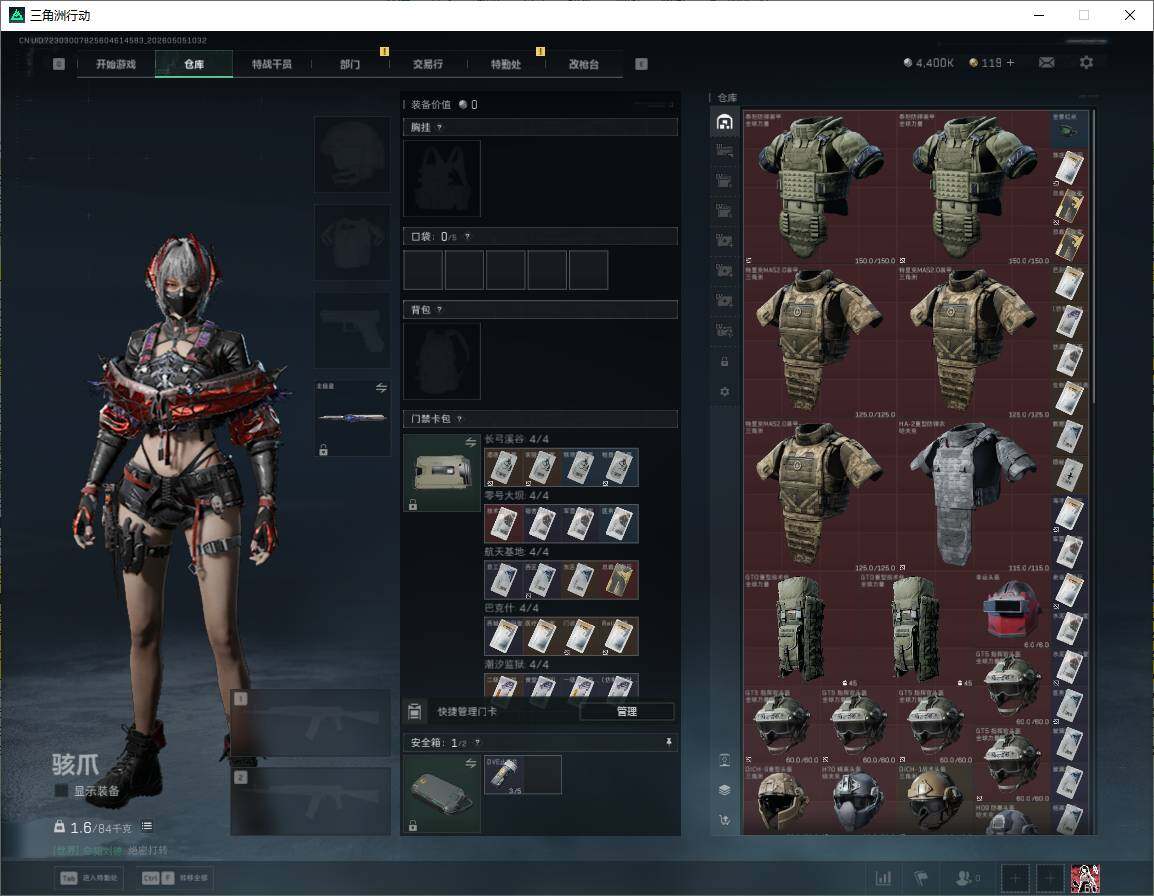Select the empty chest rig slot
Screen dimensions: 1154x896
coord(442,178)
